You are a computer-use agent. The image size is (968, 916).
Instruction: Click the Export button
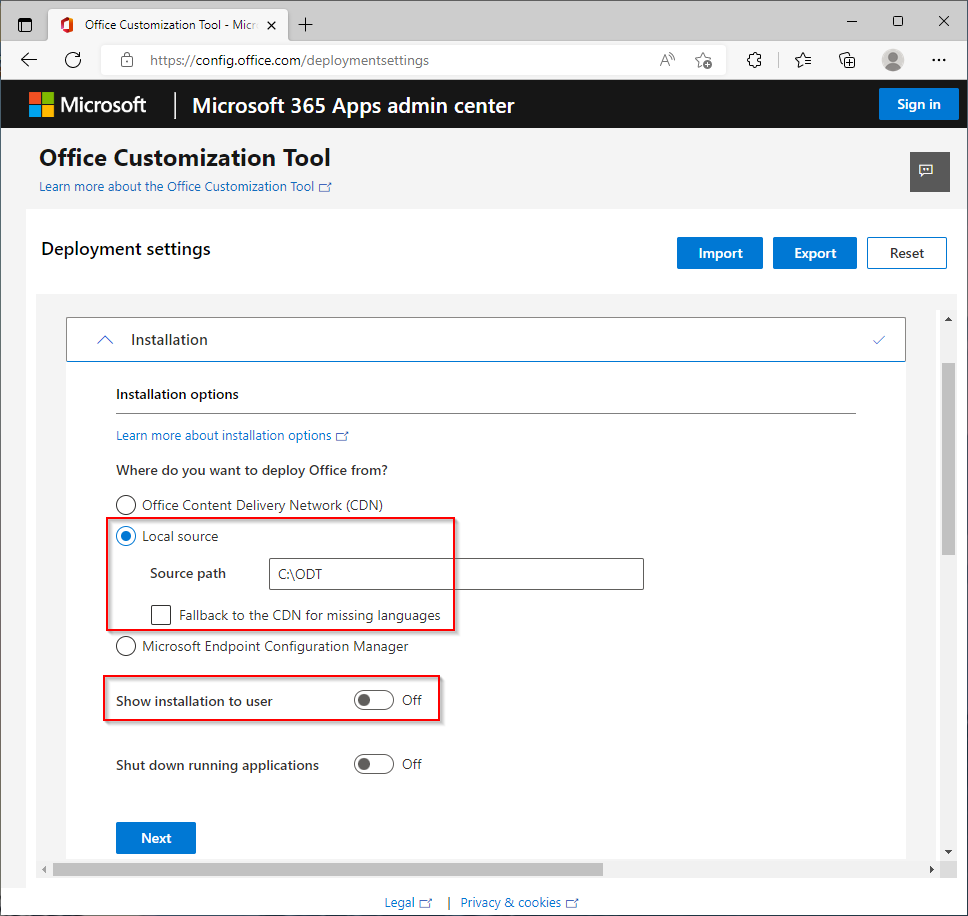tap(814, 253)
